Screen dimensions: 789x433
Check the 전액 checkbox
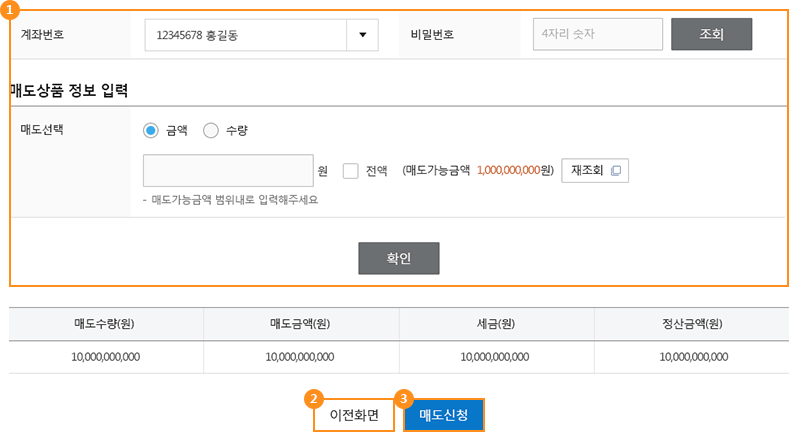coord(350,170)
